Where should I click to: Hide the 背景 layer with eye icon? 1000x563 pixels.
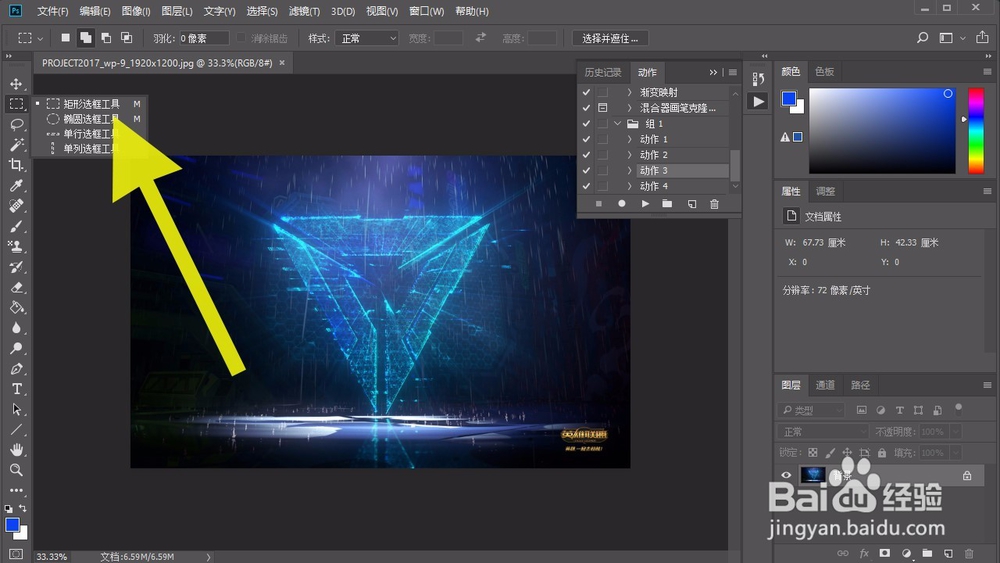786,475
